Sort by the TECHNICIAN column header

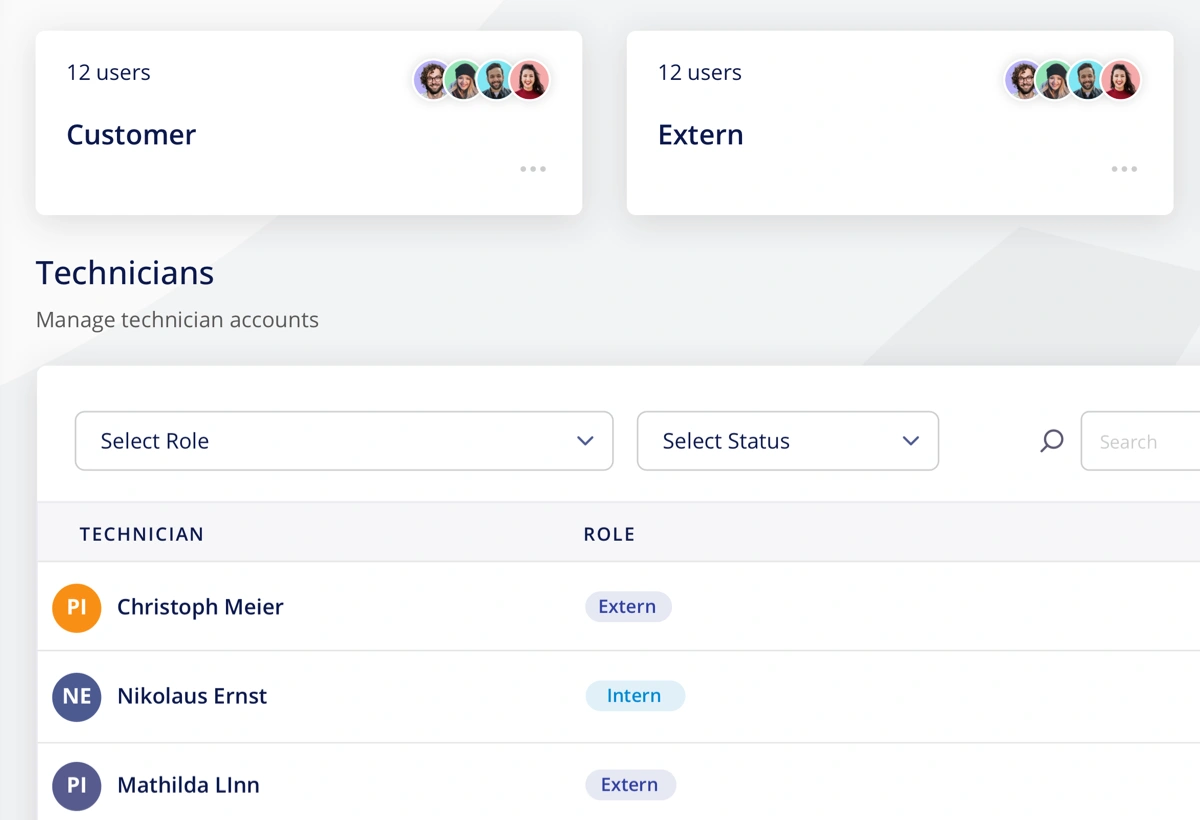142,534
